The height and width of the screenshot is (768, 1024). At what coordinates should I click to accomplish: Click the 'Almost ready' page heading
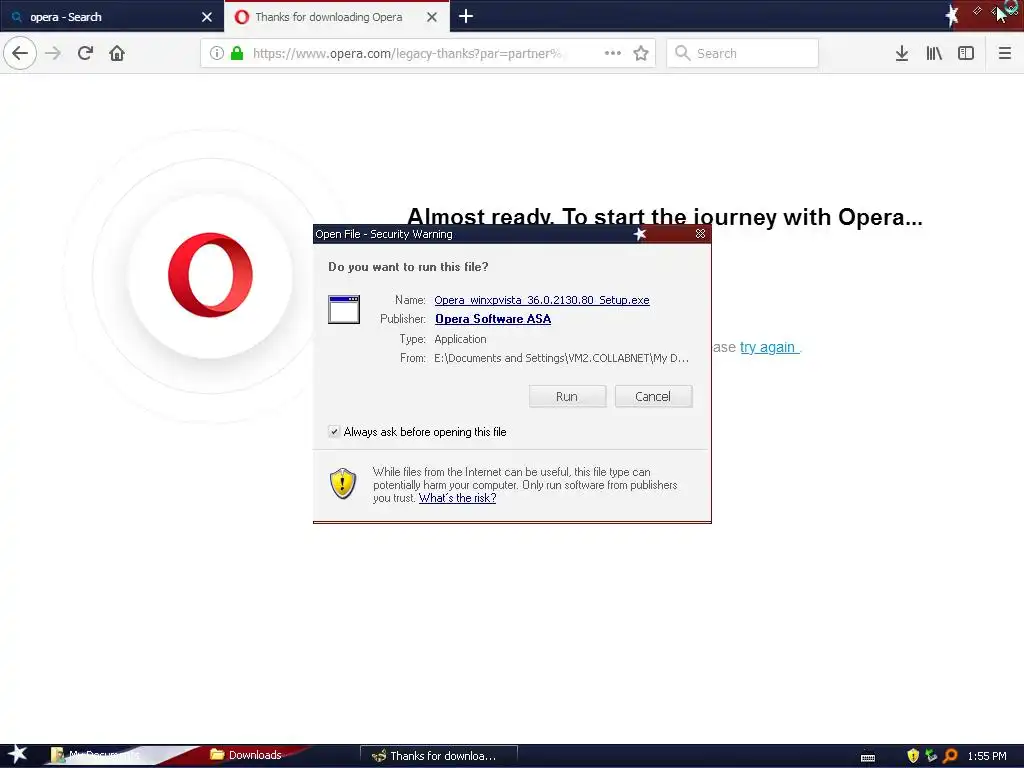(664, 216)
